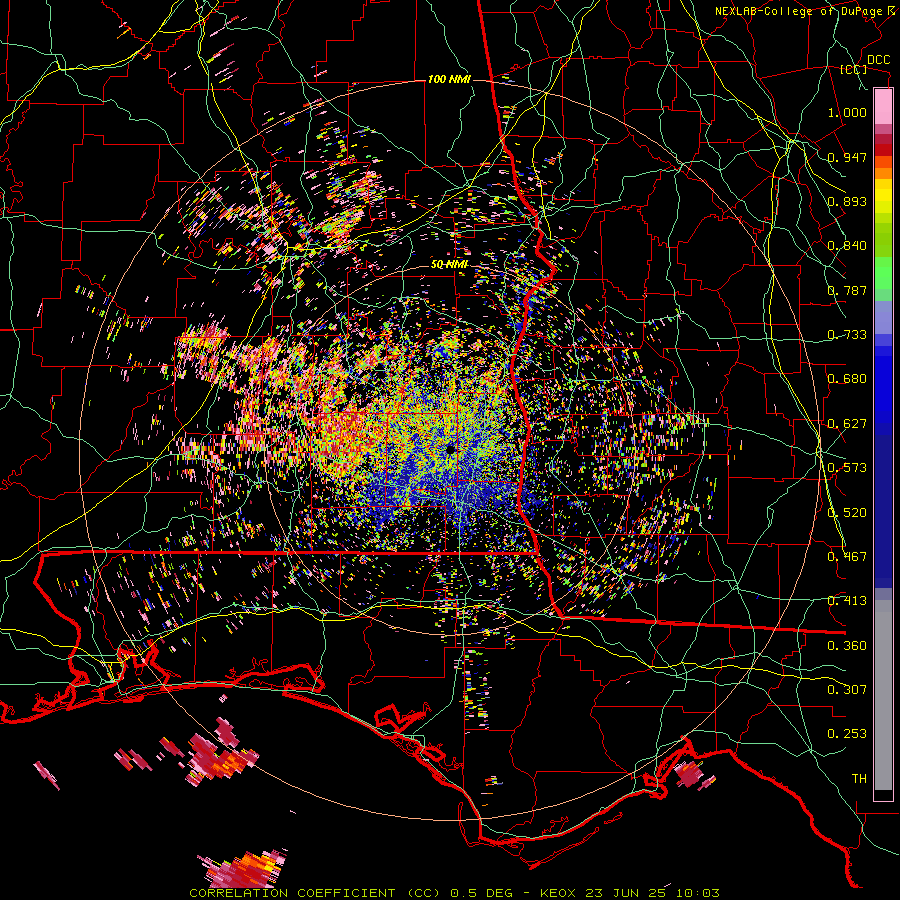Pick the yellow swatch in the color bar

click(x=883, y=196)
